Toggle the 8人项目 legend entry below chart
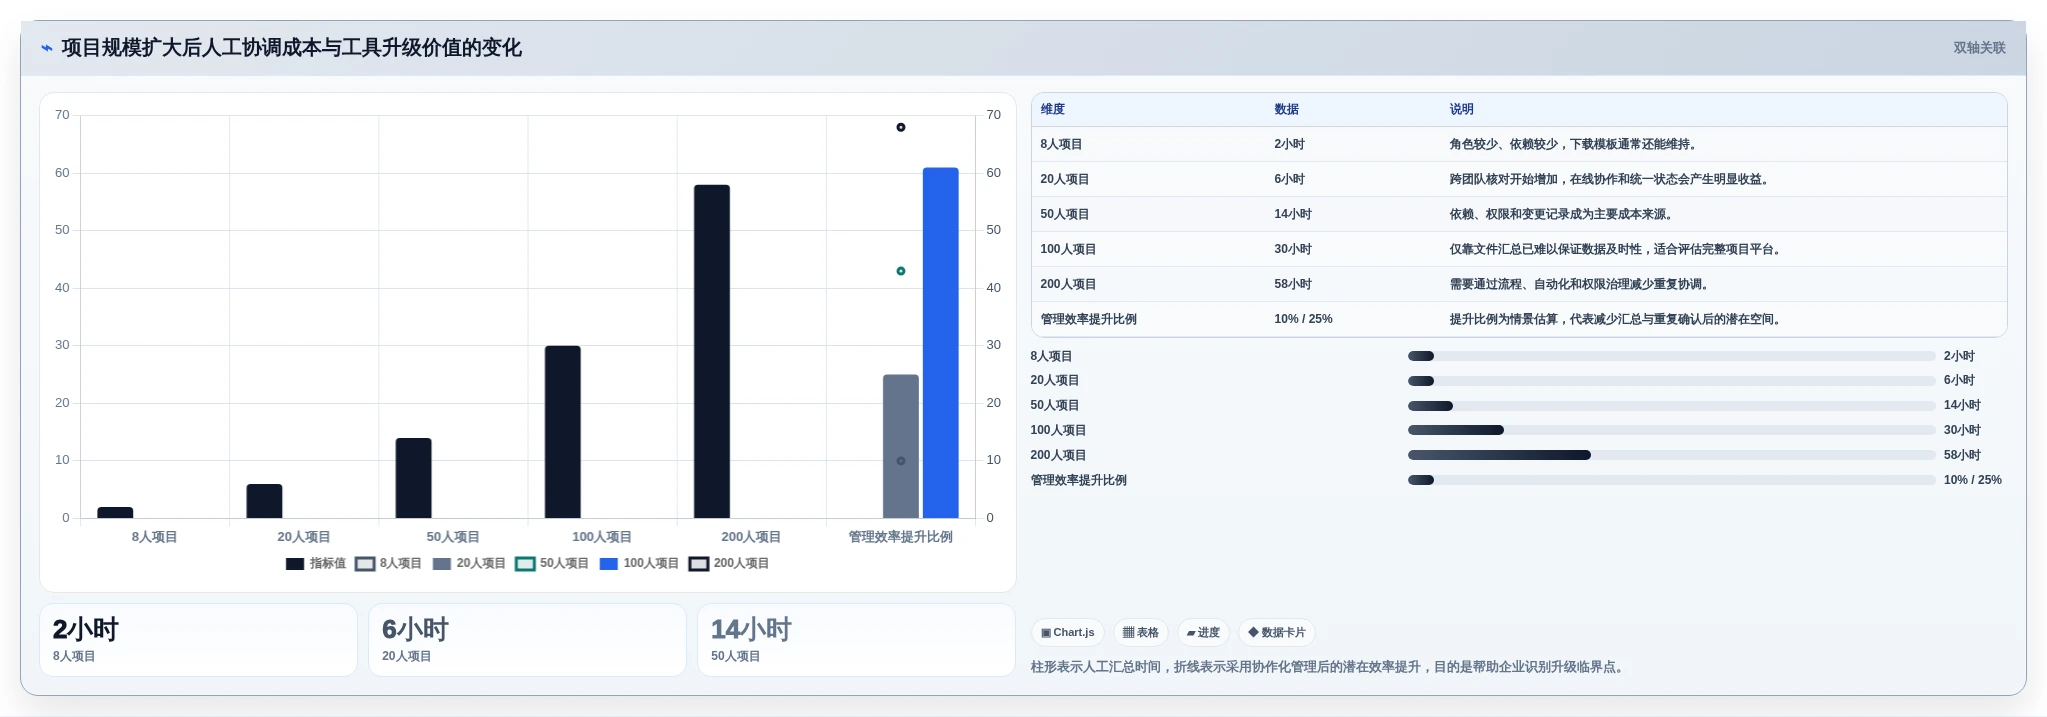The image size is (2047, 717). [388, 564]
